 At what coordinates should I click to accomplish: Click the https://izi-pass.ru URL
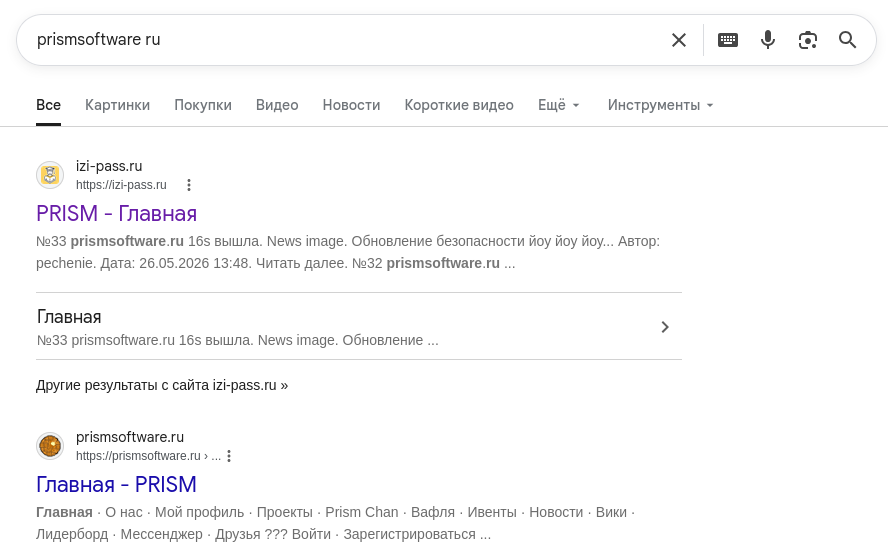coord(121,185)
